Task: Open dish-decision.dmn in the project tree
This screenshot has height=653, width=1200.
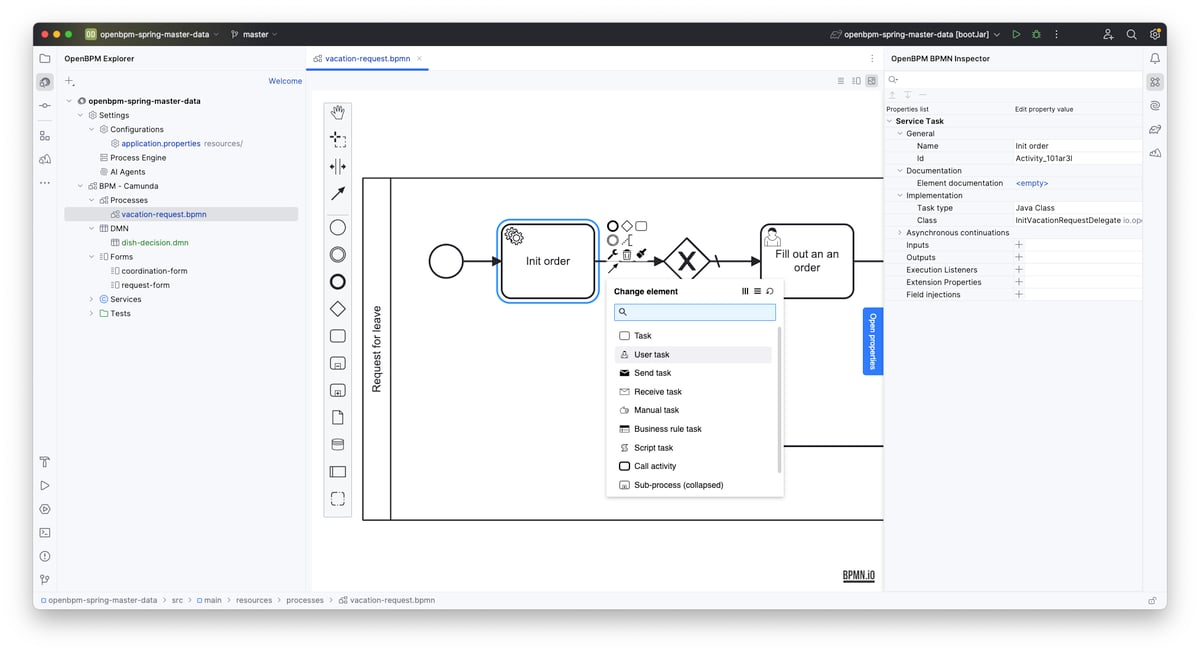Action: (x=155, y=242)
